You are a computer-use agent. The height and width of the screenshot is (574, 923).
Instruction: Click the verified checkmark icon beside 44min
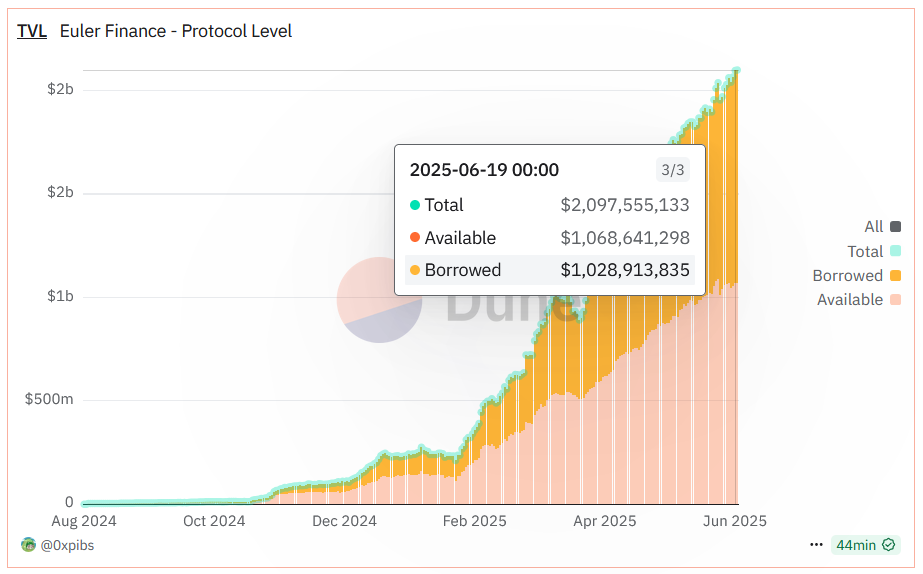pyautogui.click(x=889, y=545)
